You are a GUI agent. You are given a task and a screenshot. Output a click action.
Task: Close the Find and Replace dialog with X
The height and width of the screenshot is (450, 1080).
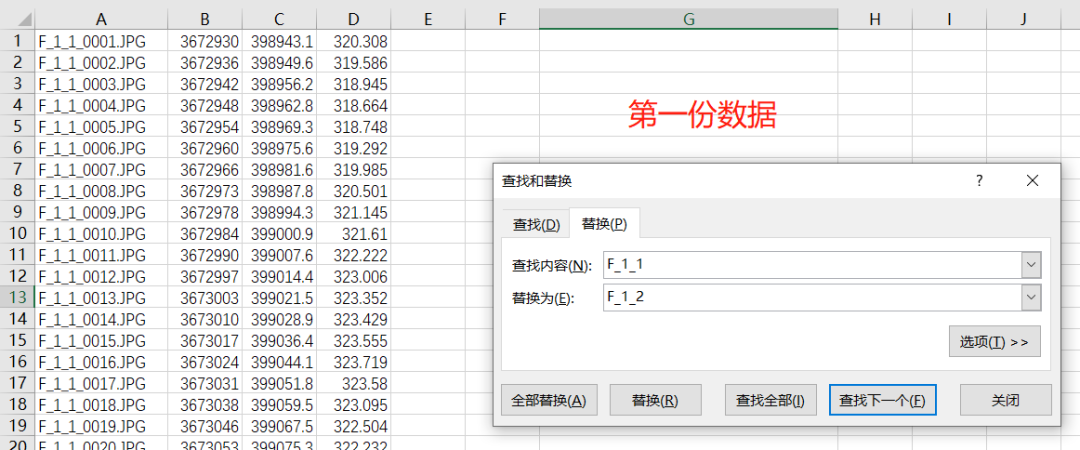[x=1032, y=181]
